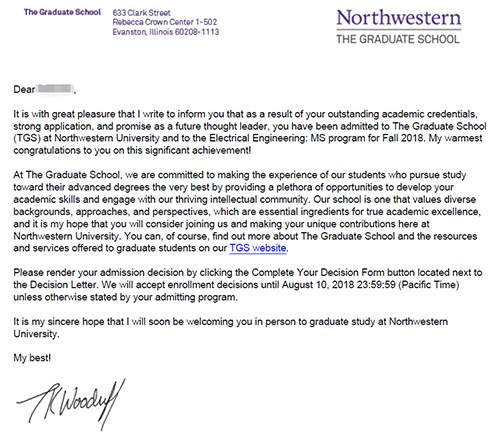The height and width of the screenshot is (440, 500).
Task: Click the purple The Graduate School heading
Action: [x=62, y=12]
